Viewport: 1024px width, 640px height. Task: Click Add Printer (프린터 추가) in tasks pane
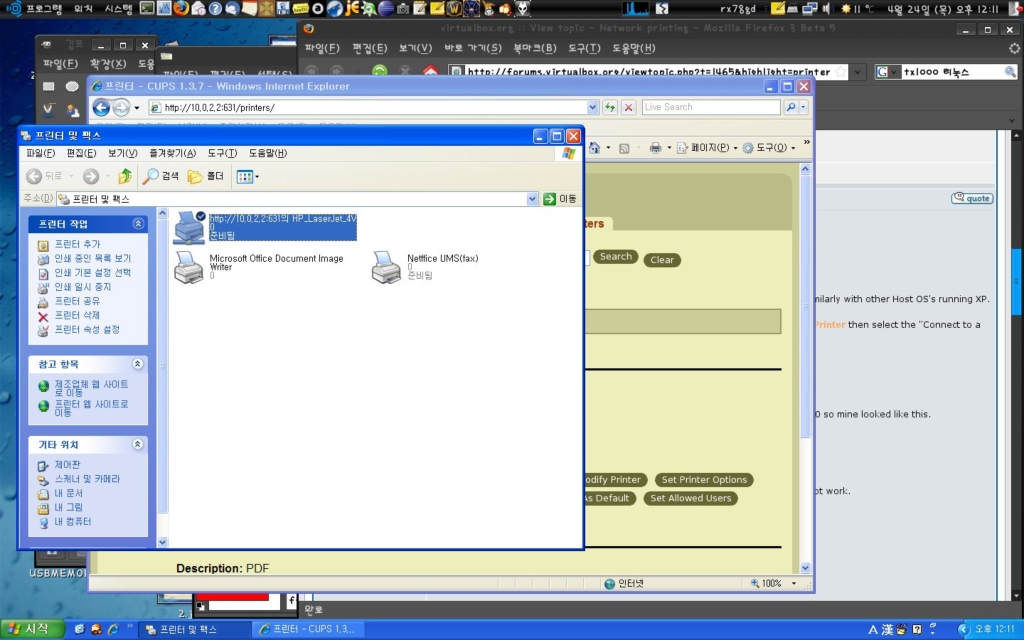pos(77,244)
